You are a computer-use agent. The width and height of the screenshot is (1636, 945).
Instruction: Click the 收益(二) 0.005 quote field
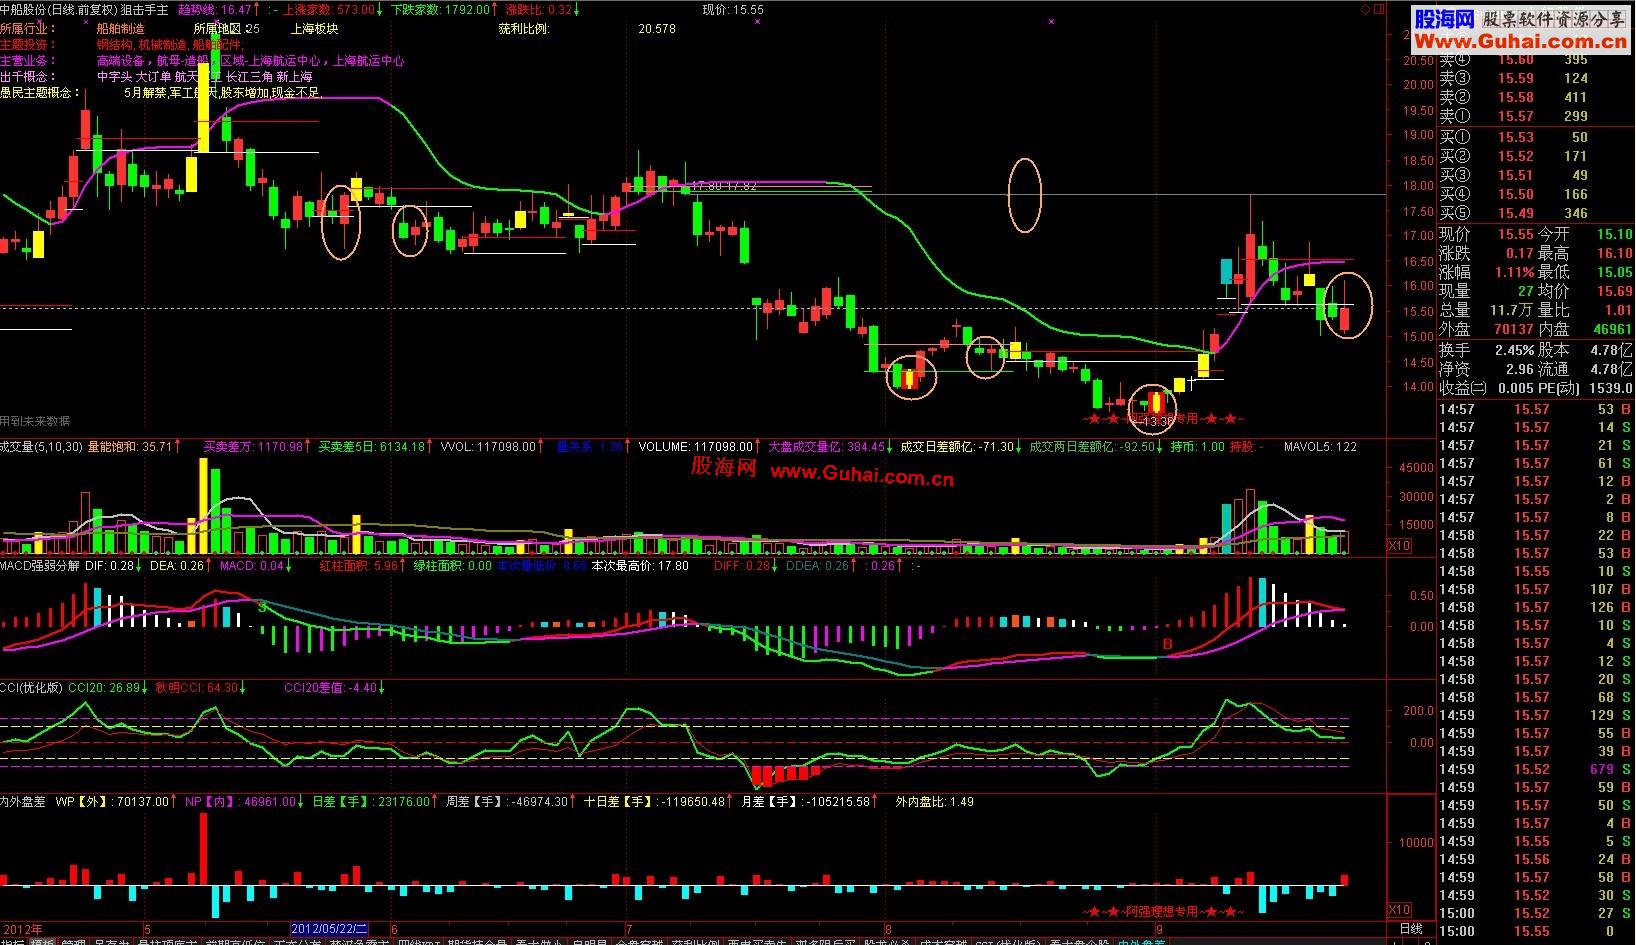[x=1487, y=388]
